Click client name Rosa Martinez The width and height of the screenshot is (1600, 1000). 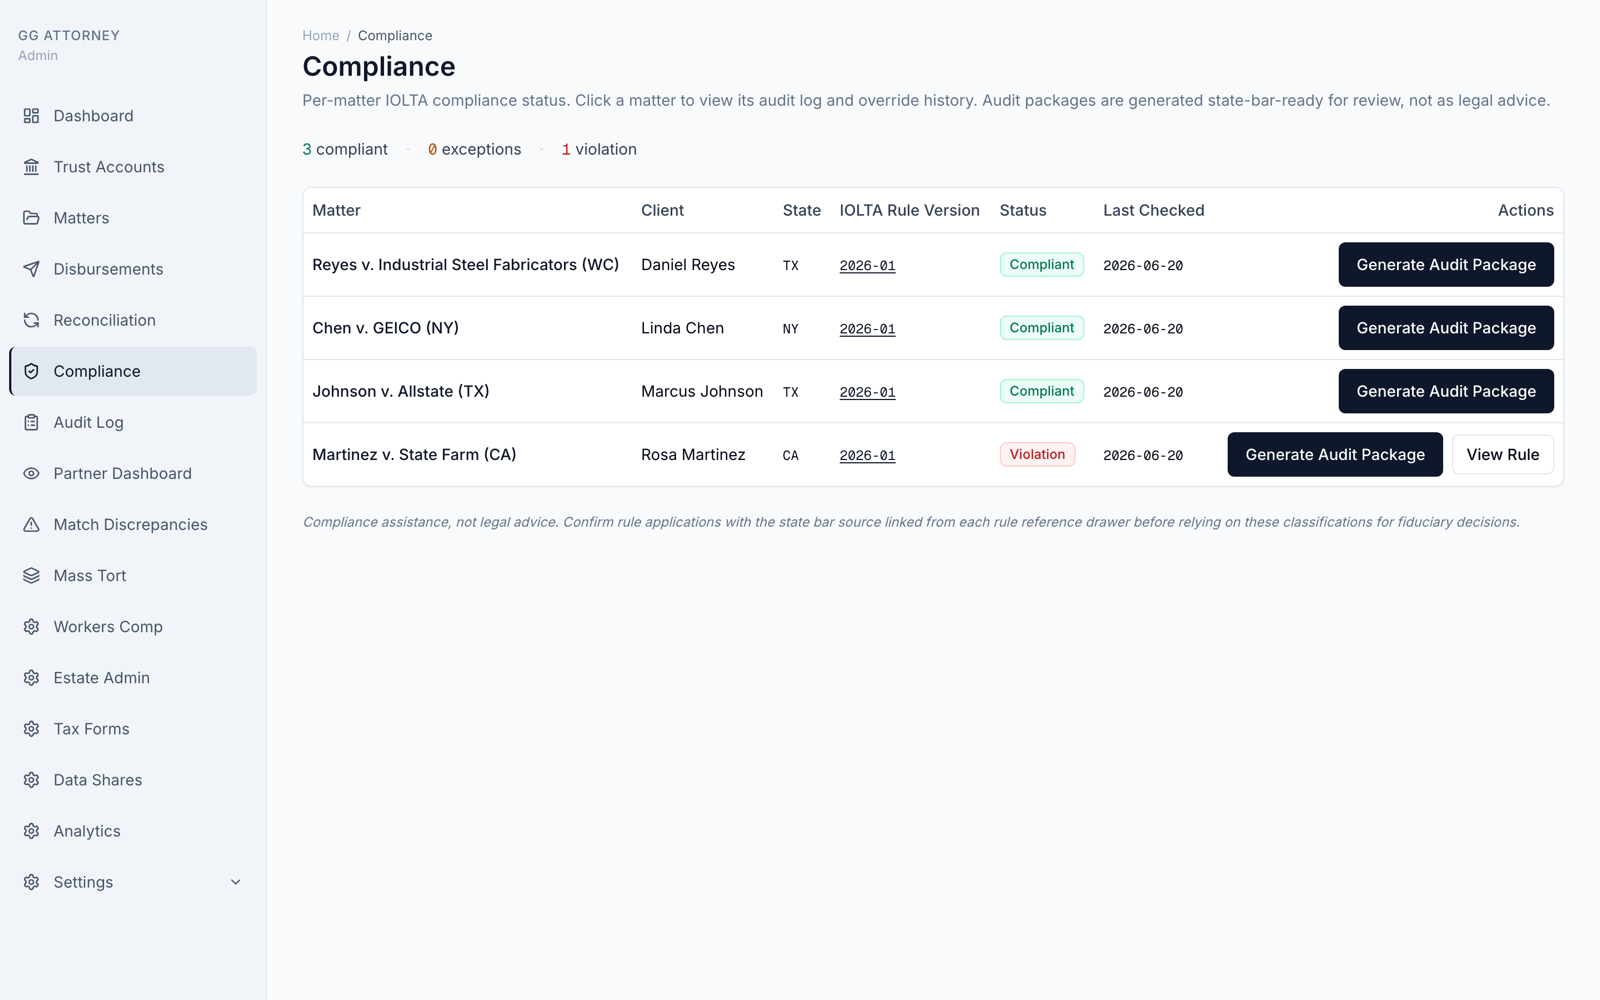(x=693, y=454)
